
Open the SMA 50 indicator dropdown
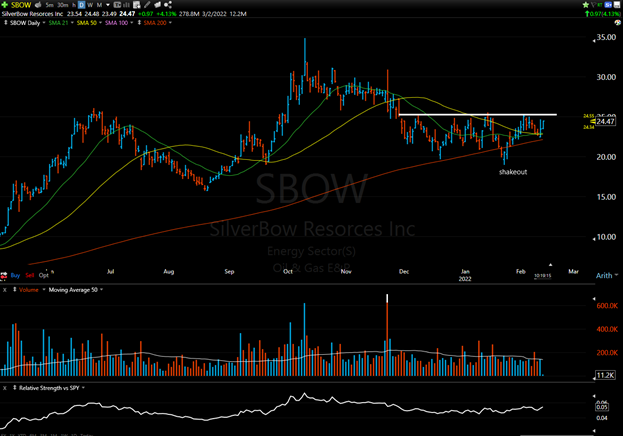(100, 23)
